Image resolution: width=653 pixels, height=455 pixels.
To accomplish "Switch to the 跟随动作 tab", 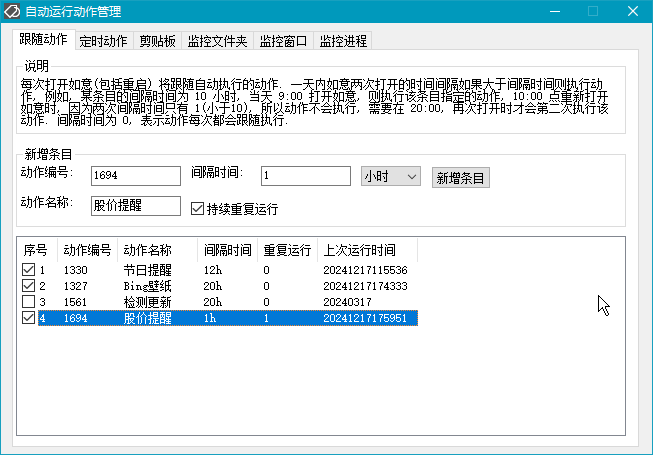I will 44,40.
